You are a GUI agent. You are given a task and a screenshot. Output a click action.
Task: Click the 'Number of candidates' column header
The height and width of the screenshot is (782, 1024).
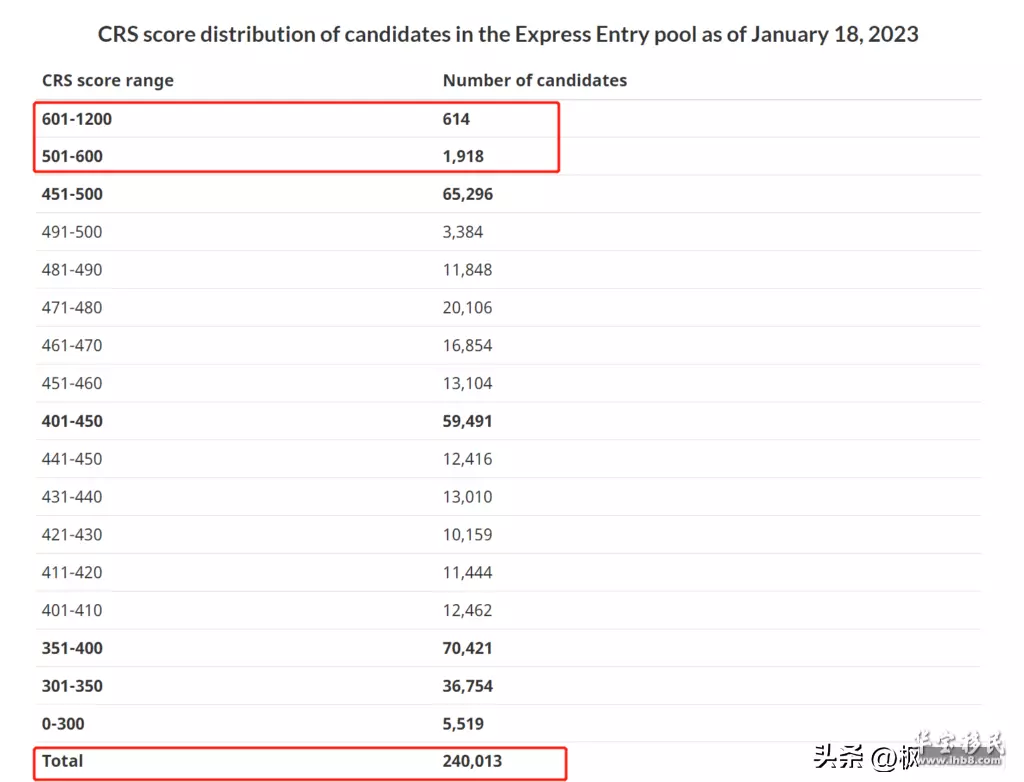(534, 80)
